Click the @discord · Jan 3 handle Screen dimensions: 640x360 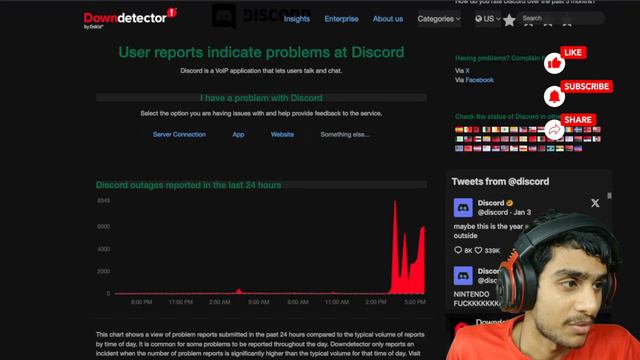pos(504,212)
